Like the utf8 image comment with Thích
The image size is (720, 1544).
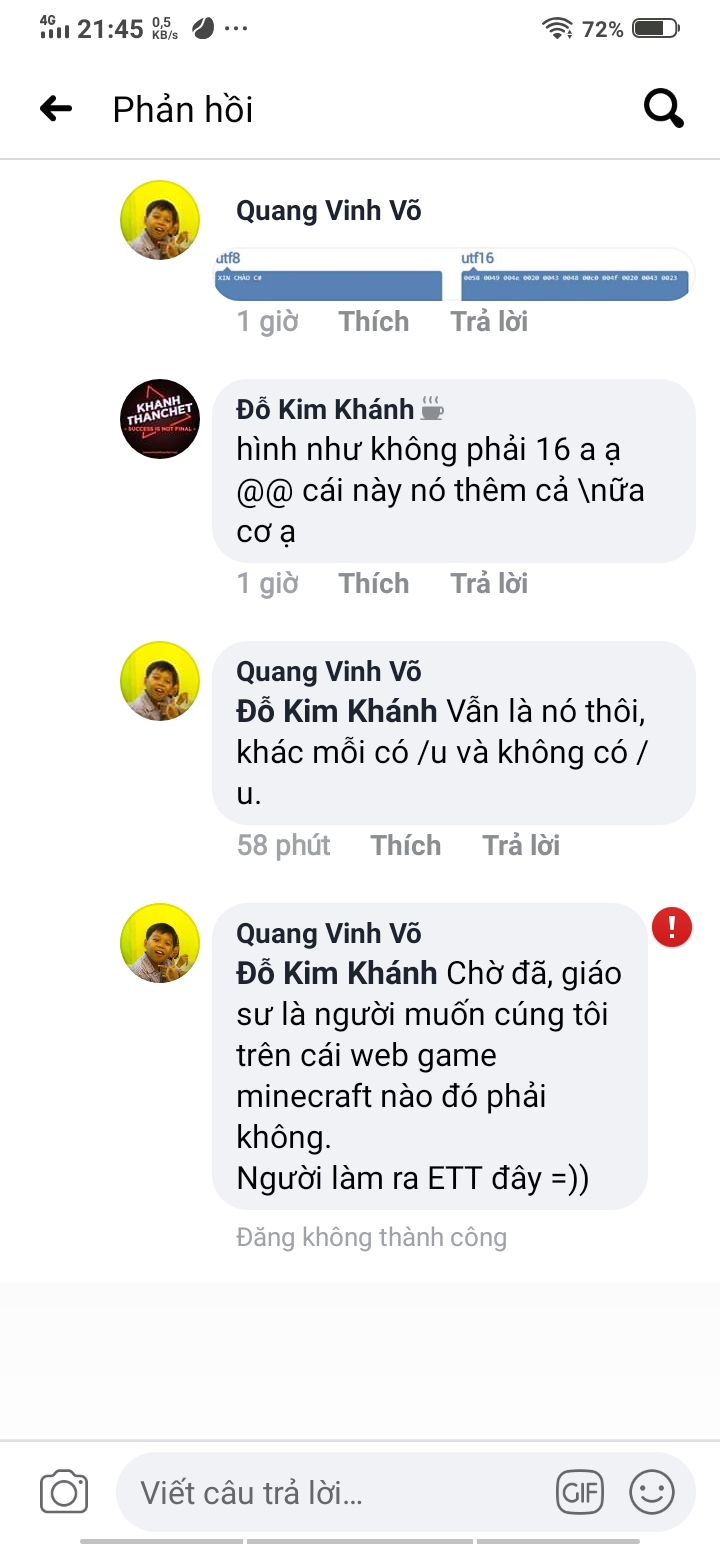pos(374,322)
